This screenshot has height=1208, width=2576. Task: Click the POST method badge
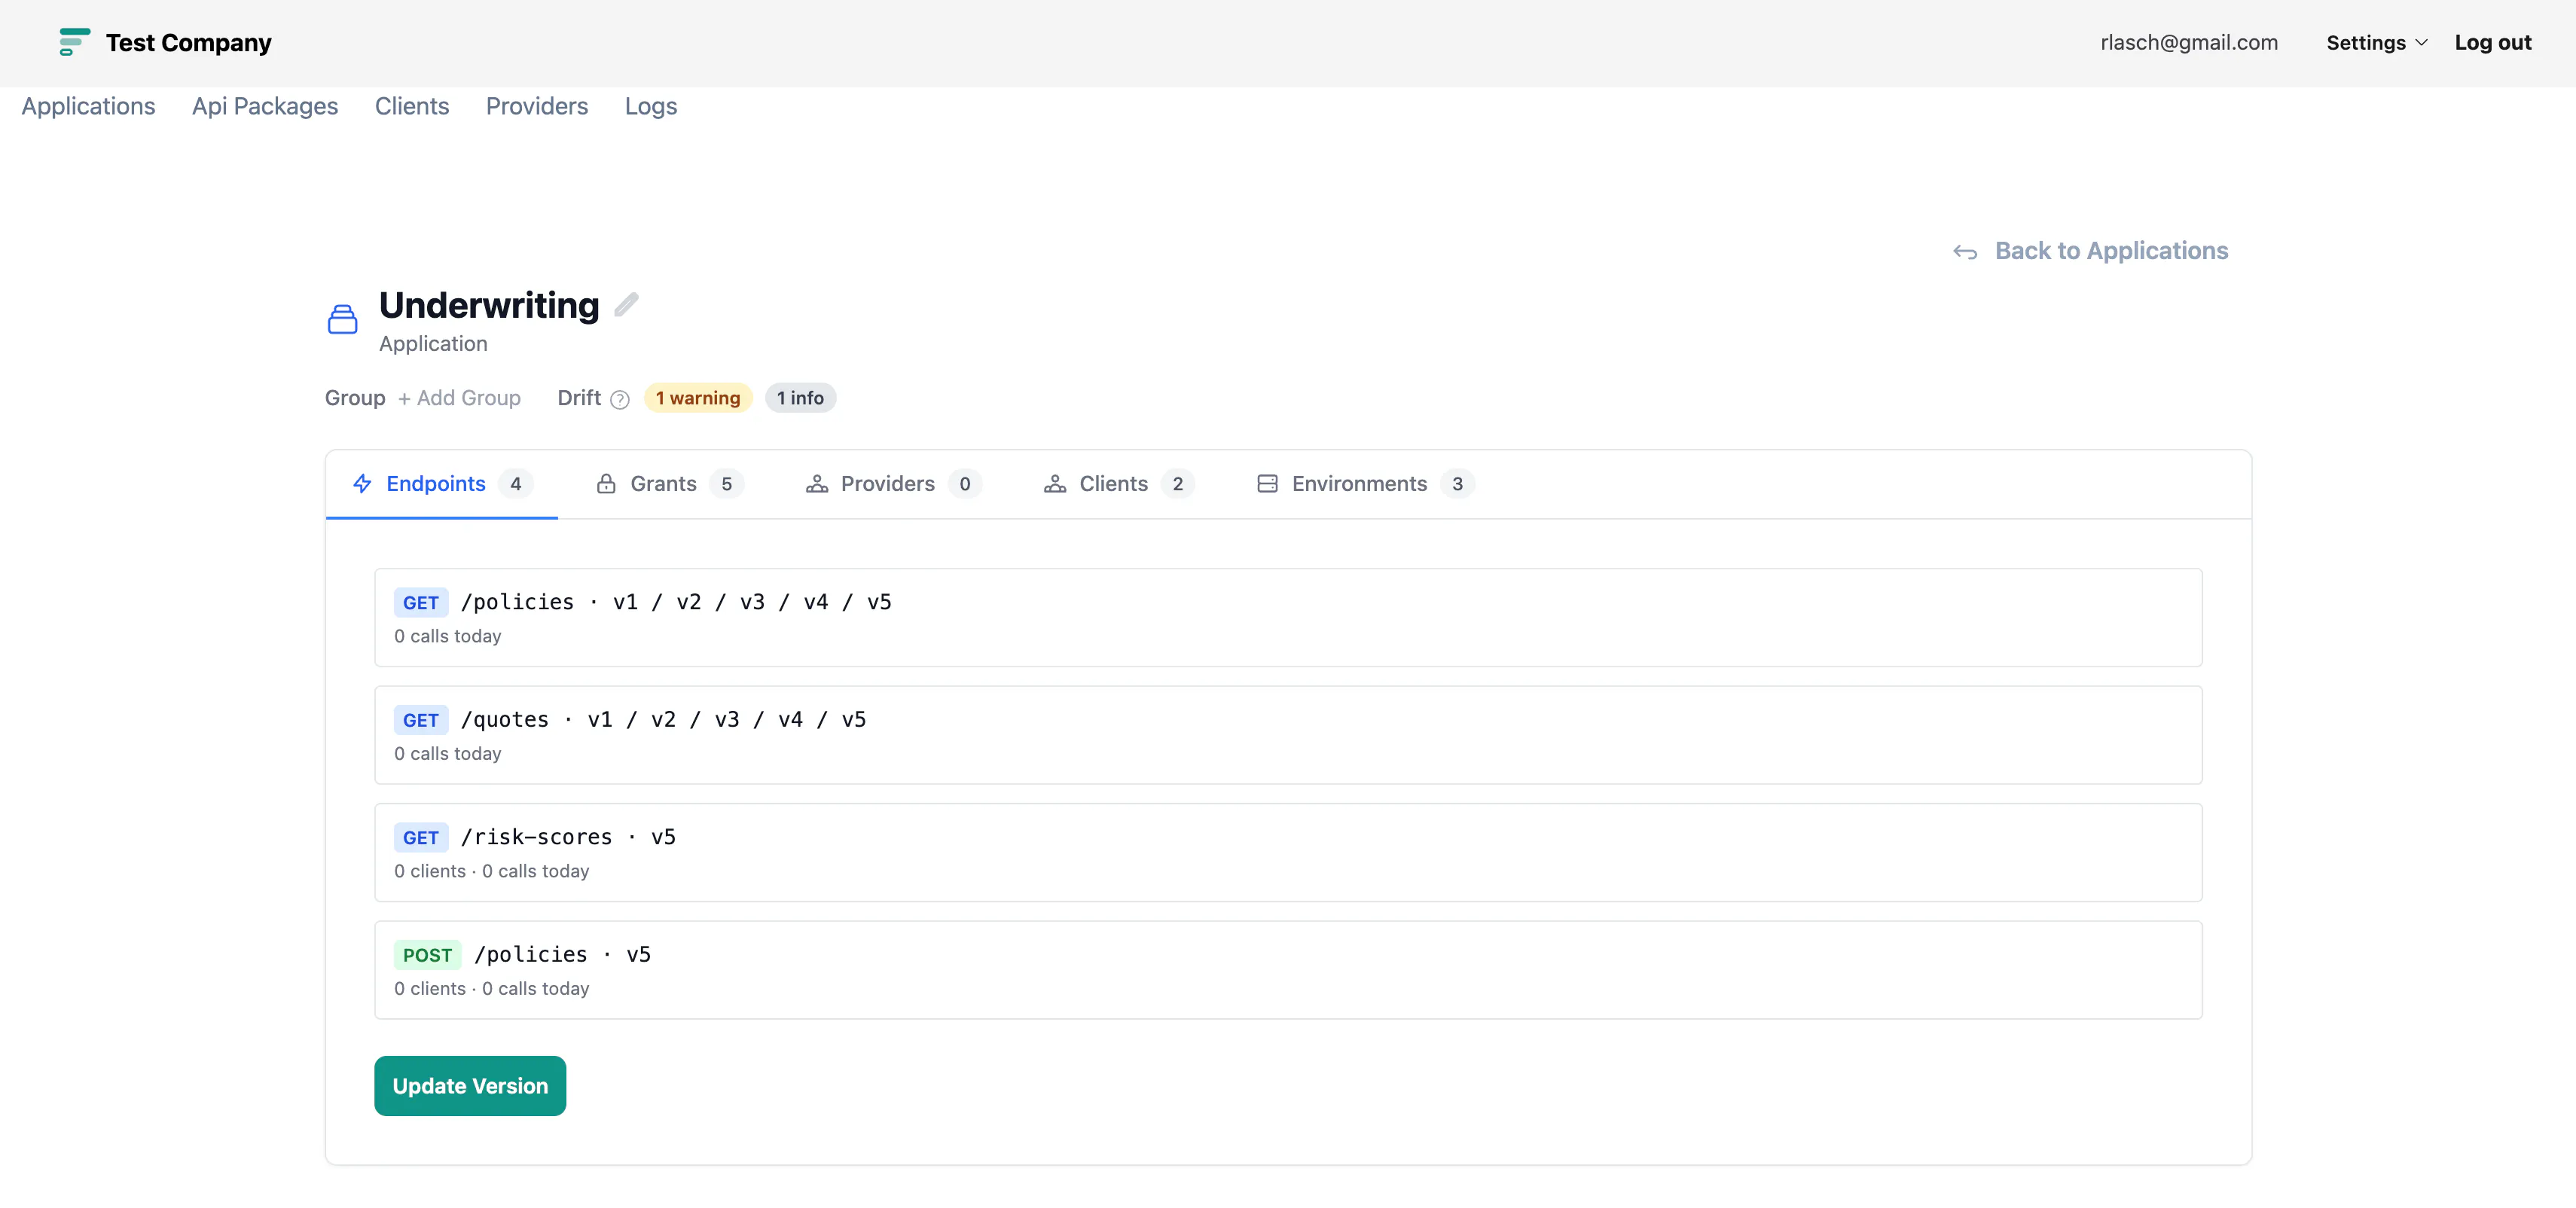(427, 955)
